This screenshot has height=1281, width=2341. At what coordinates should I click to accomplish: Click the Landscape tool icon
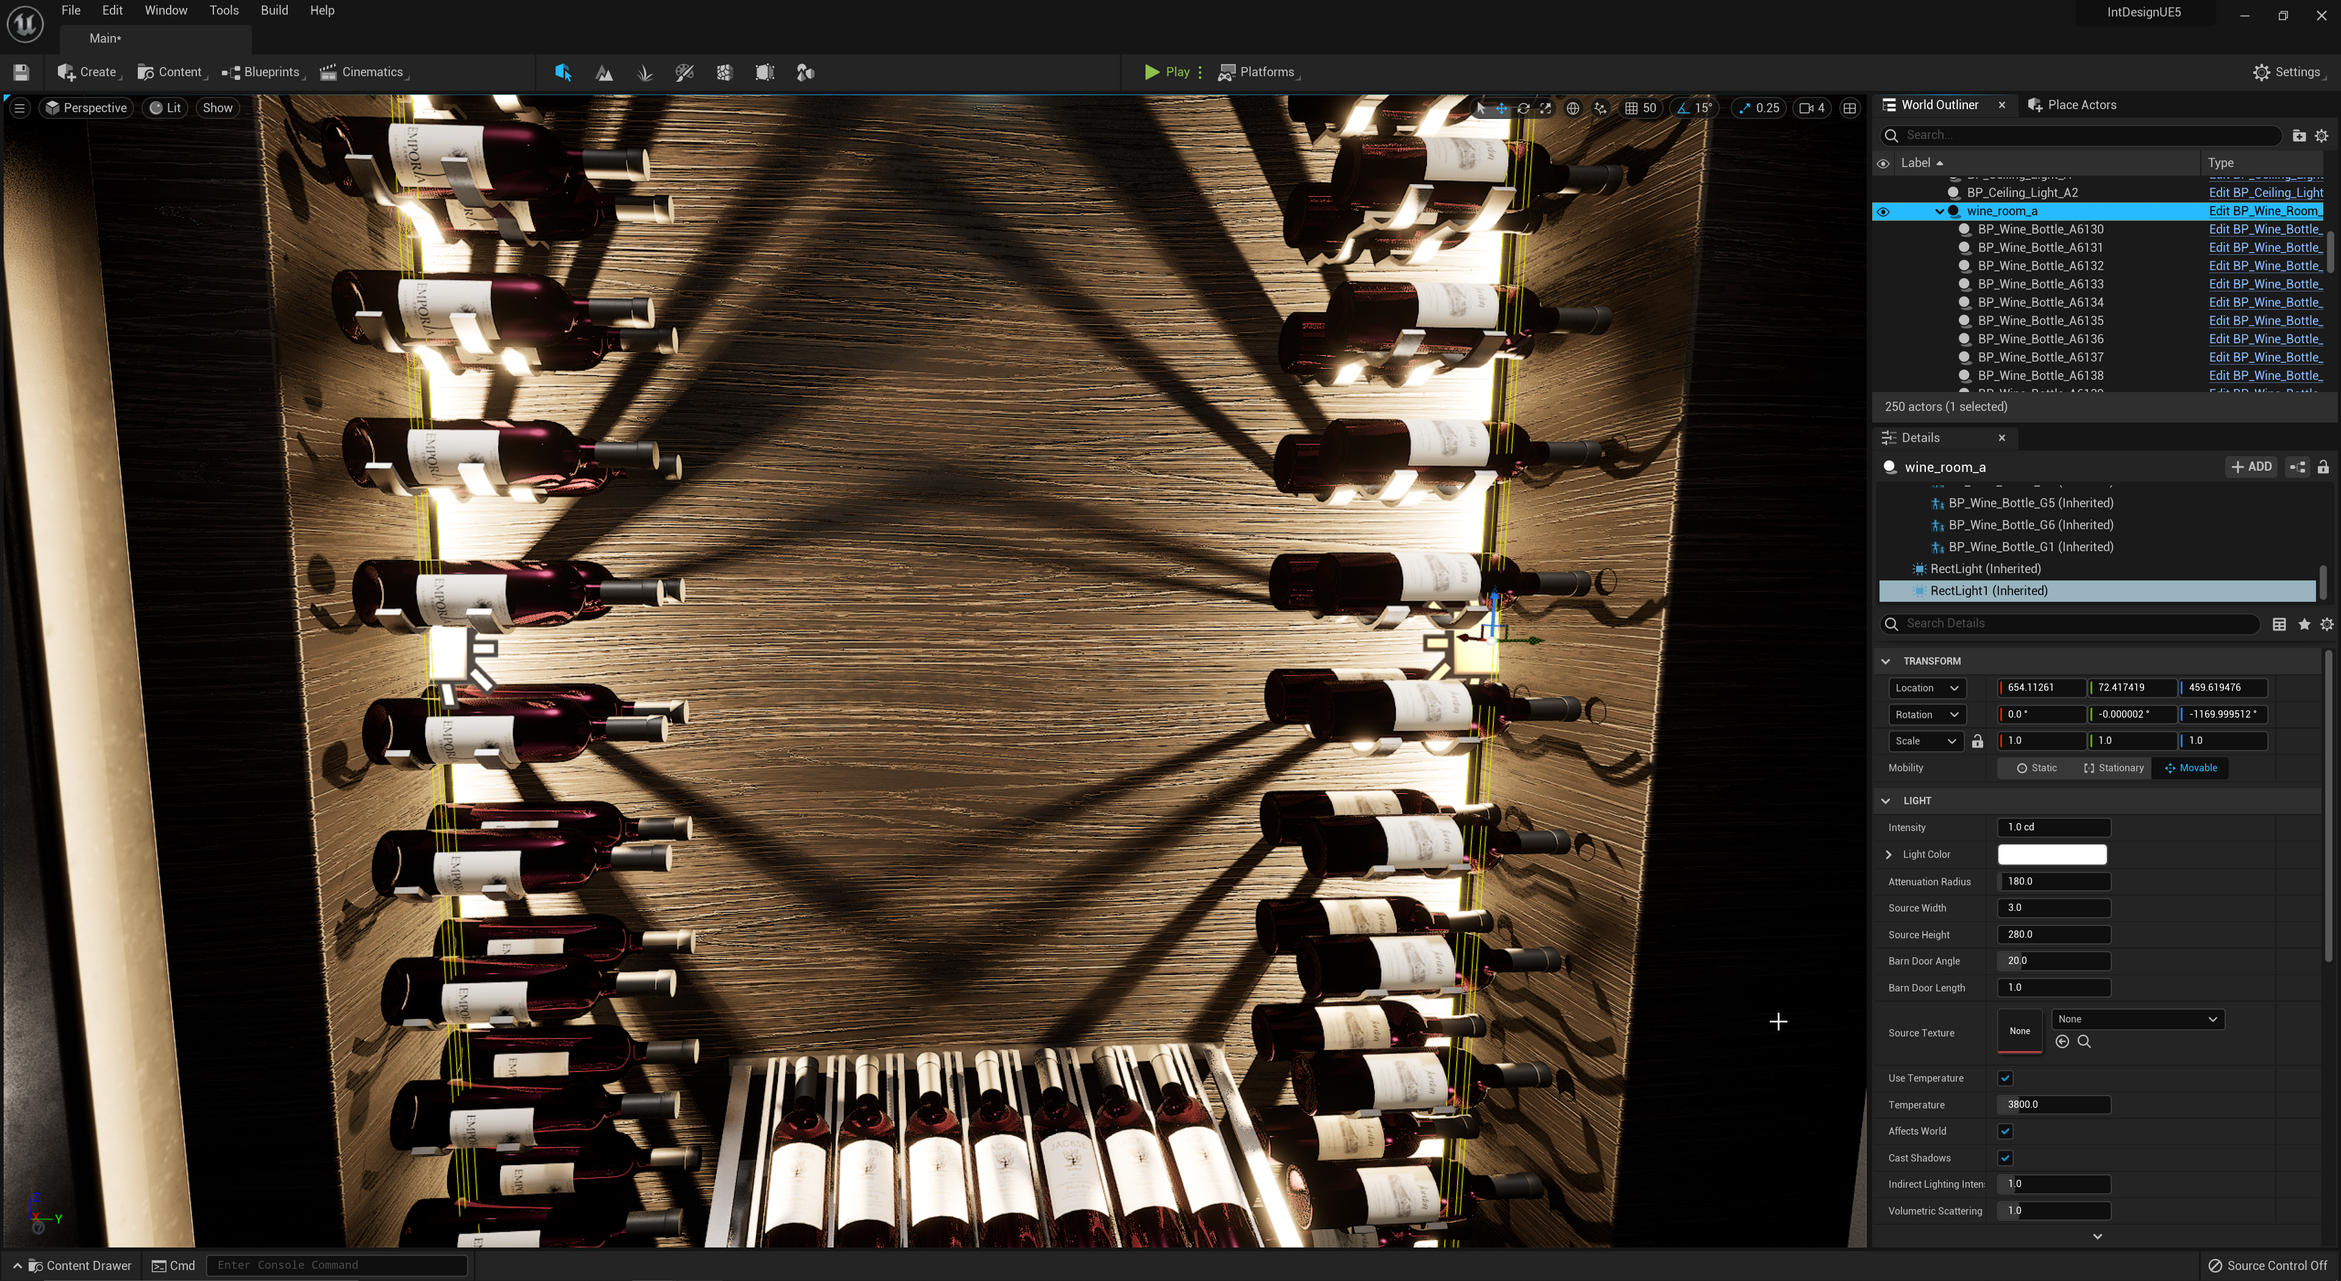coord(604,71)
